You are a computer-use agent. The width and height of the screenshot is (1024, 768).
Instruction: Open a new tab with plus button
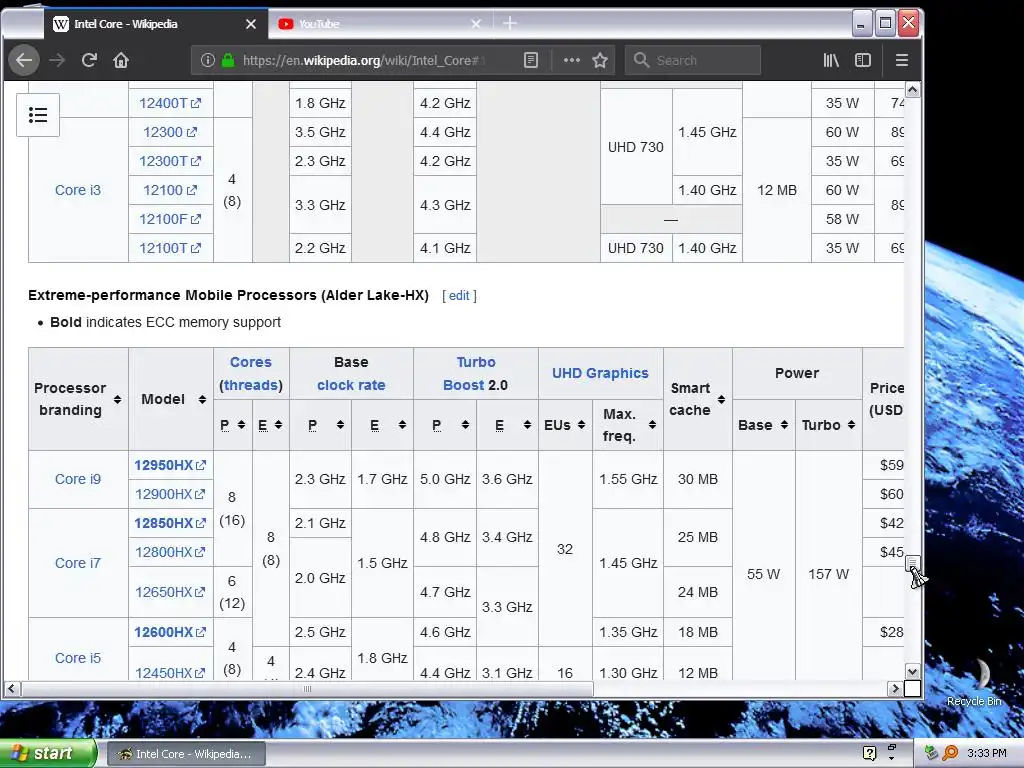[510, 24]
